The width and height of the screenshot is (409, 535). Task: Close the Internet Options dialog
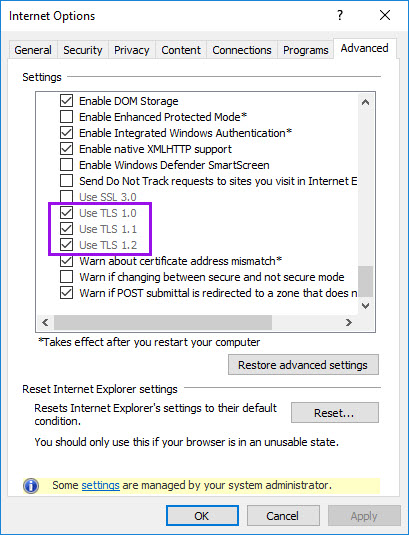tap(385, 15)
